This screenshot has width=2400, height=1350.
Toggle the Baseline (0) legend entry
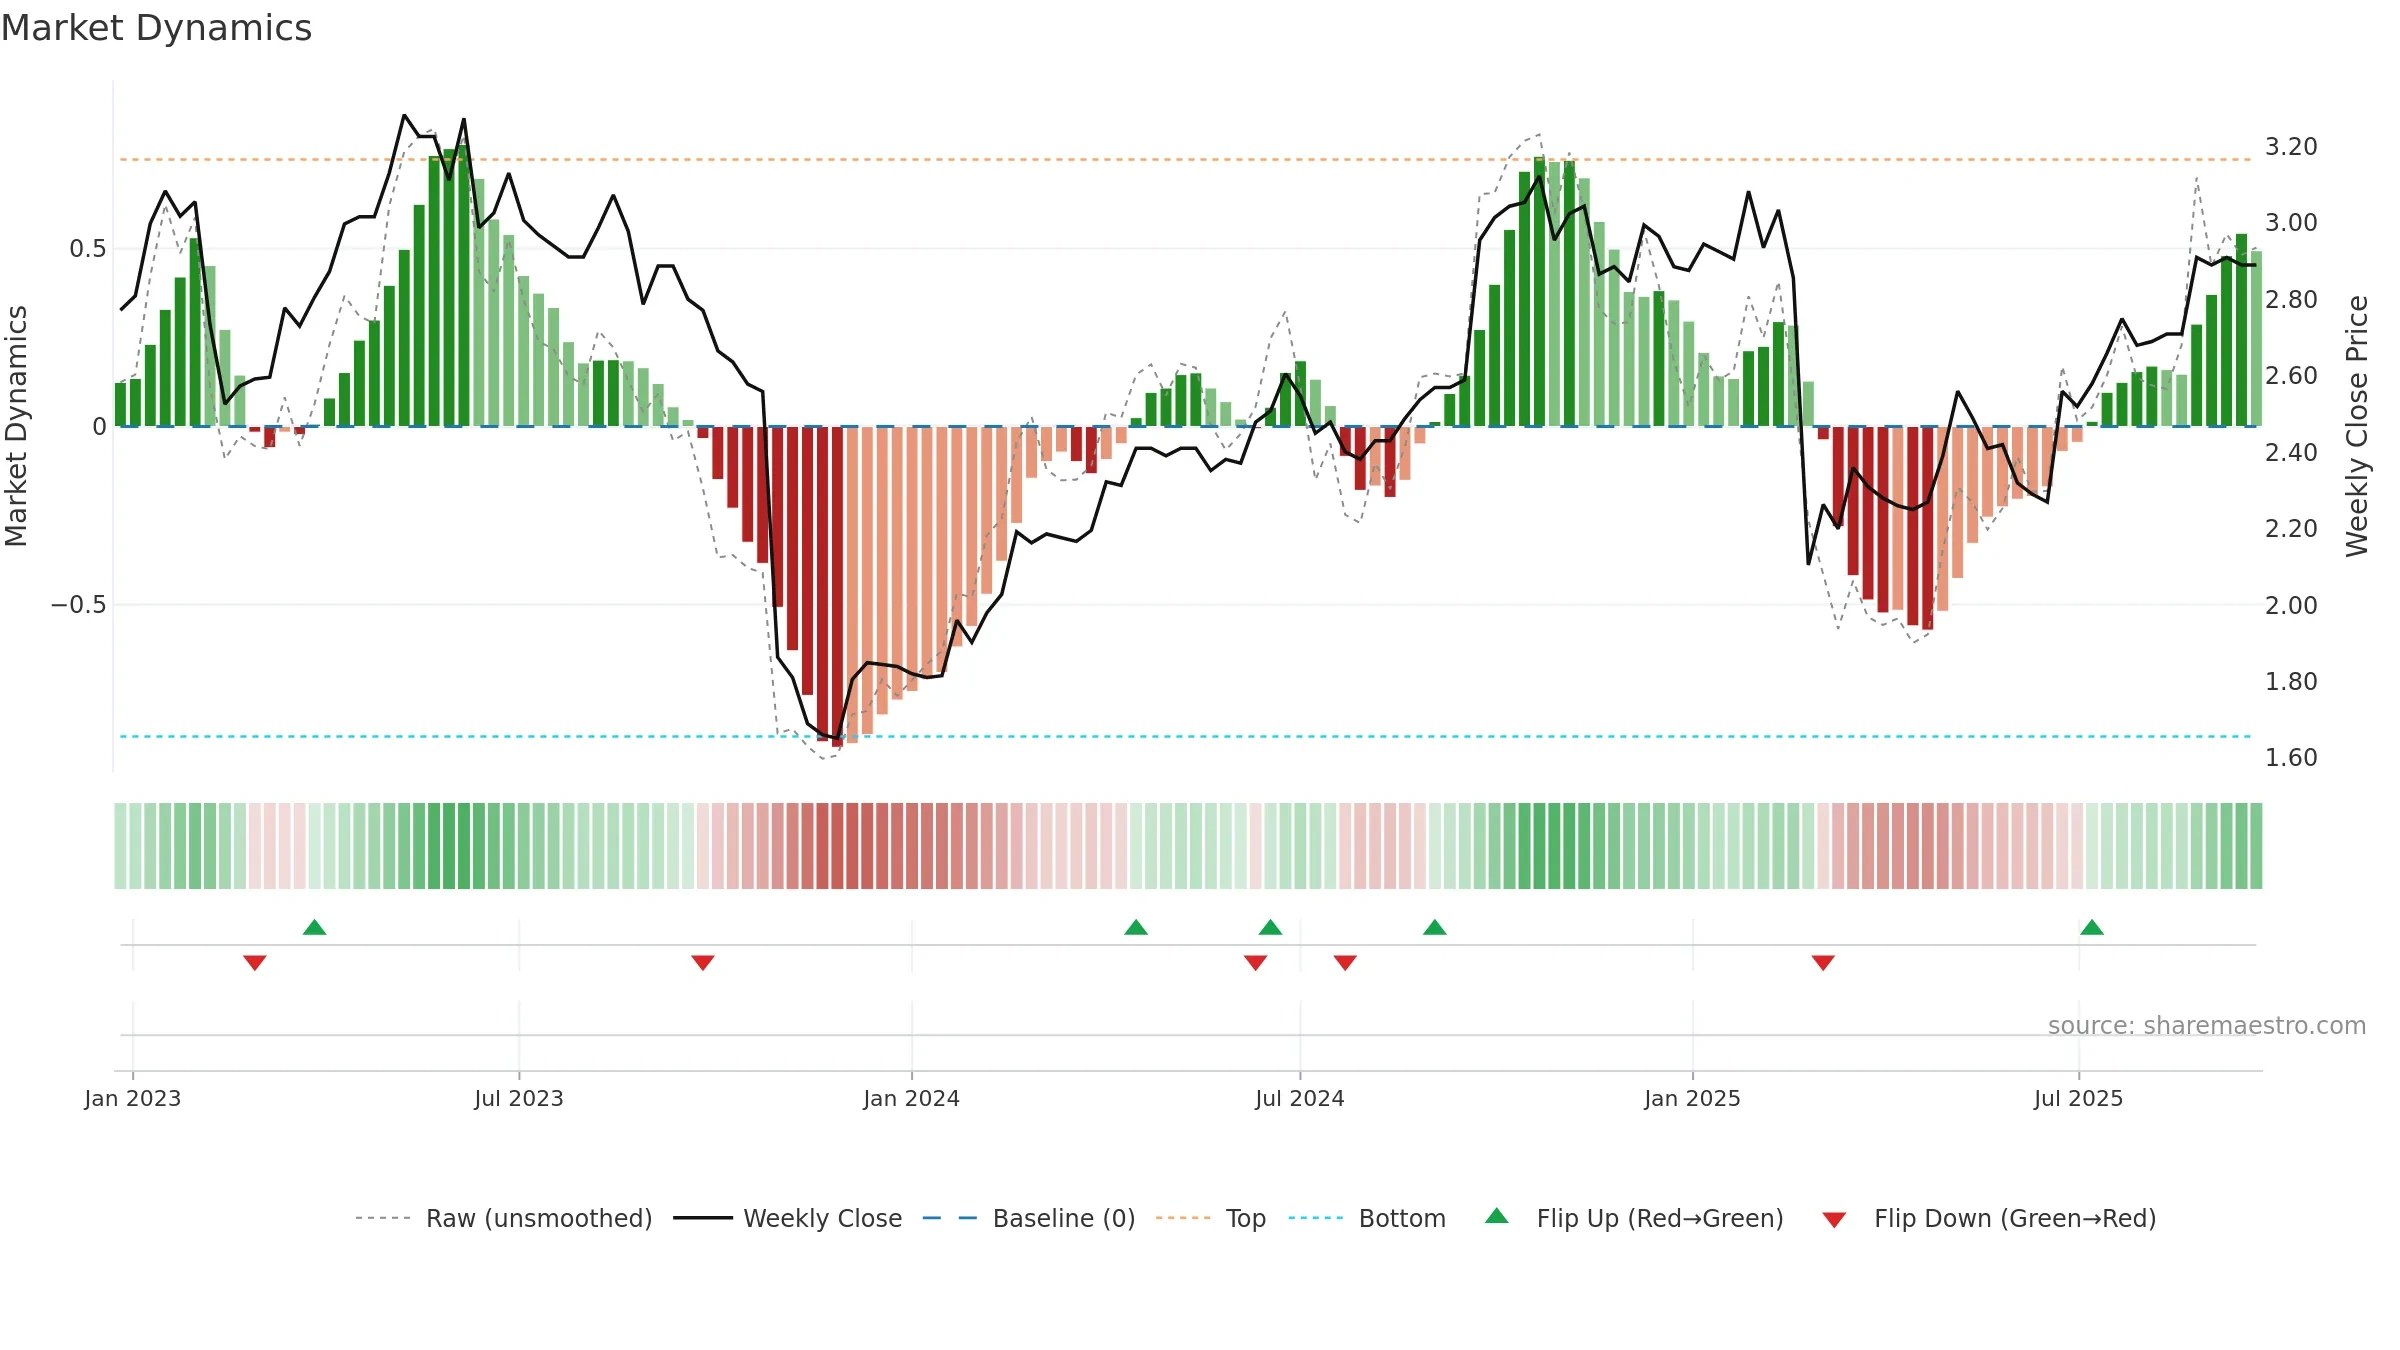pyautogui.click(x=1029, y=1218)
